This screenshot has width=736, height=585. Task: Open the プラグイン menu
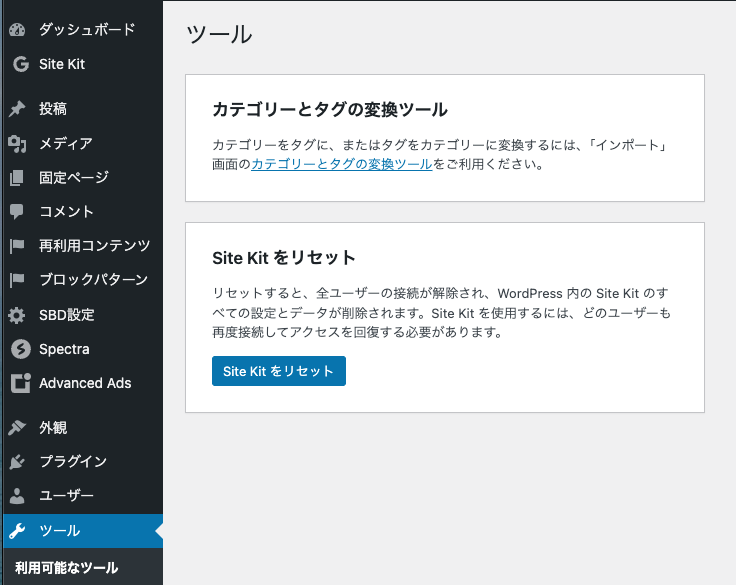pos(83,462)
